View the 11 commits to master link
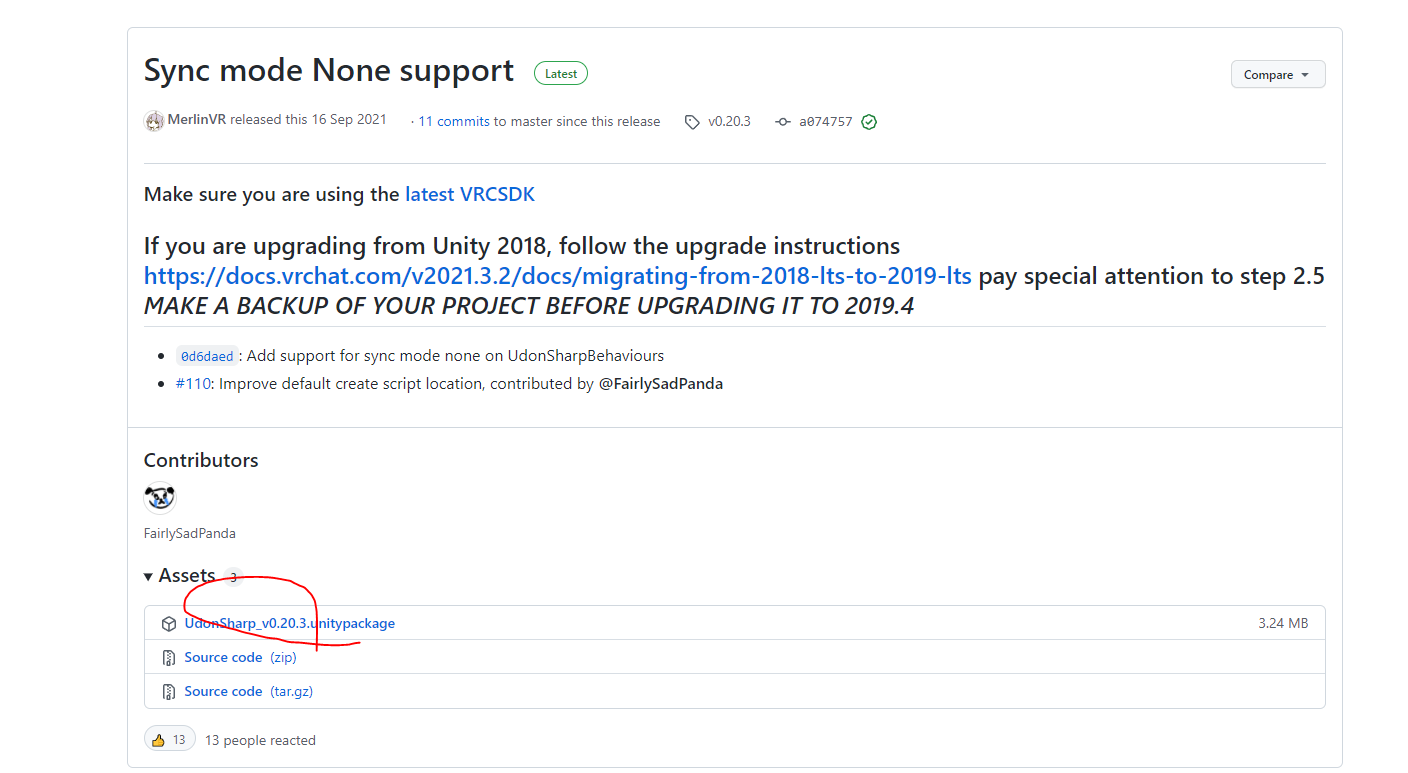 click(454, 121)
